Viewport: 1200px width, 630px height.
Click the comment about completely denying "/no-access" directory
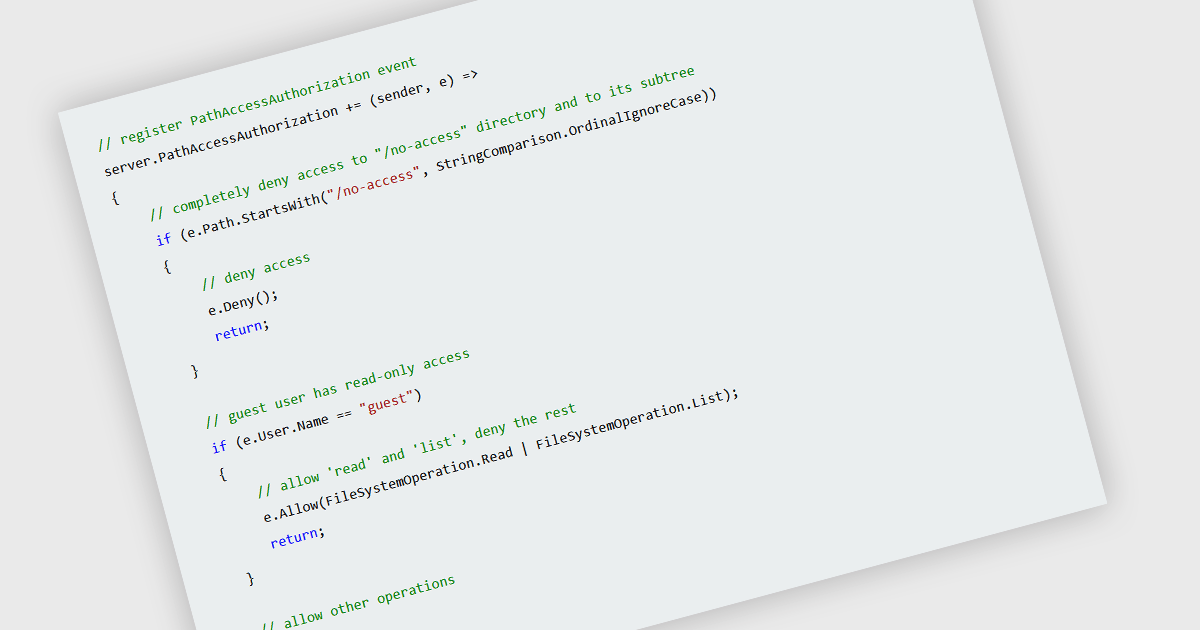[423, 141]
